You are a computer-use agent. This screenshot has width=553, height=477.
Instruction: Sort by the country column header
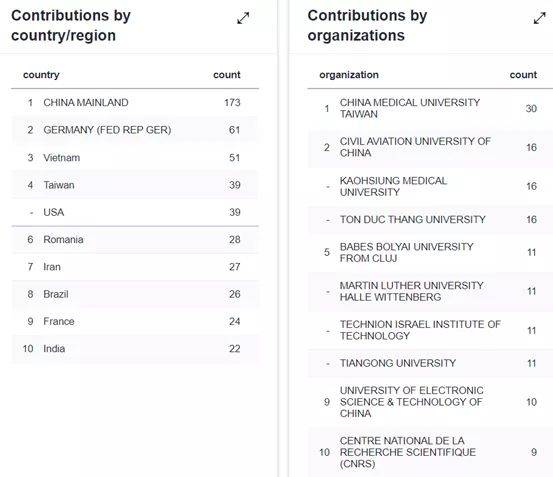pyautogui.click(x=41, y=75)
